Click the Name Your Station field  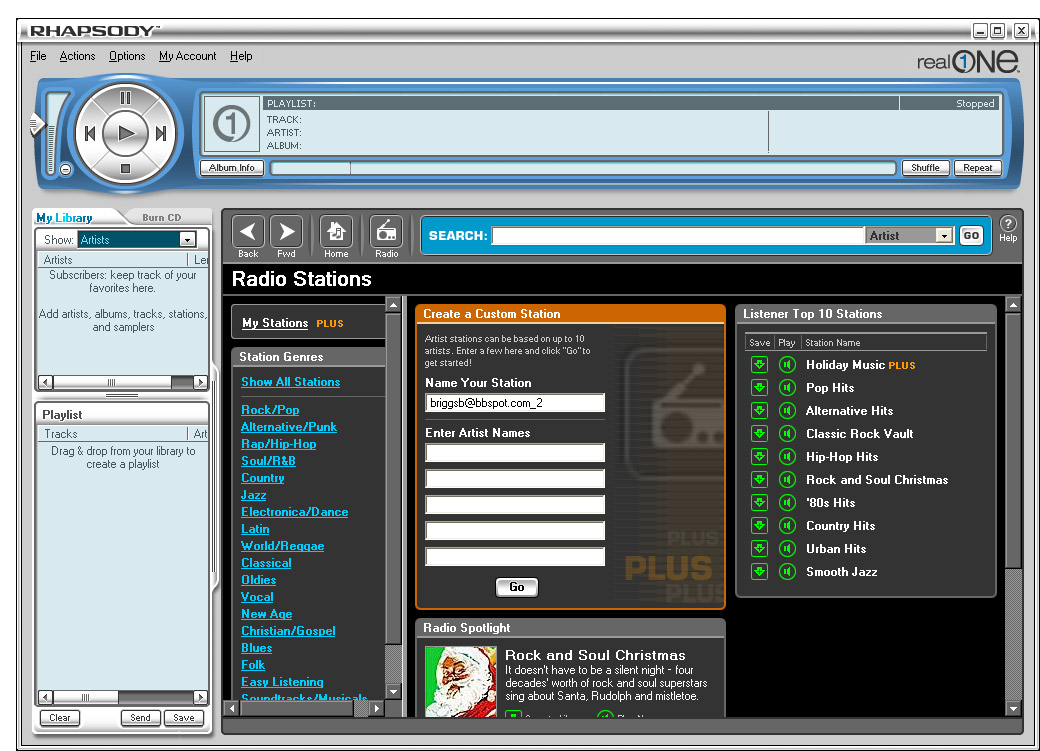point(515,403)
